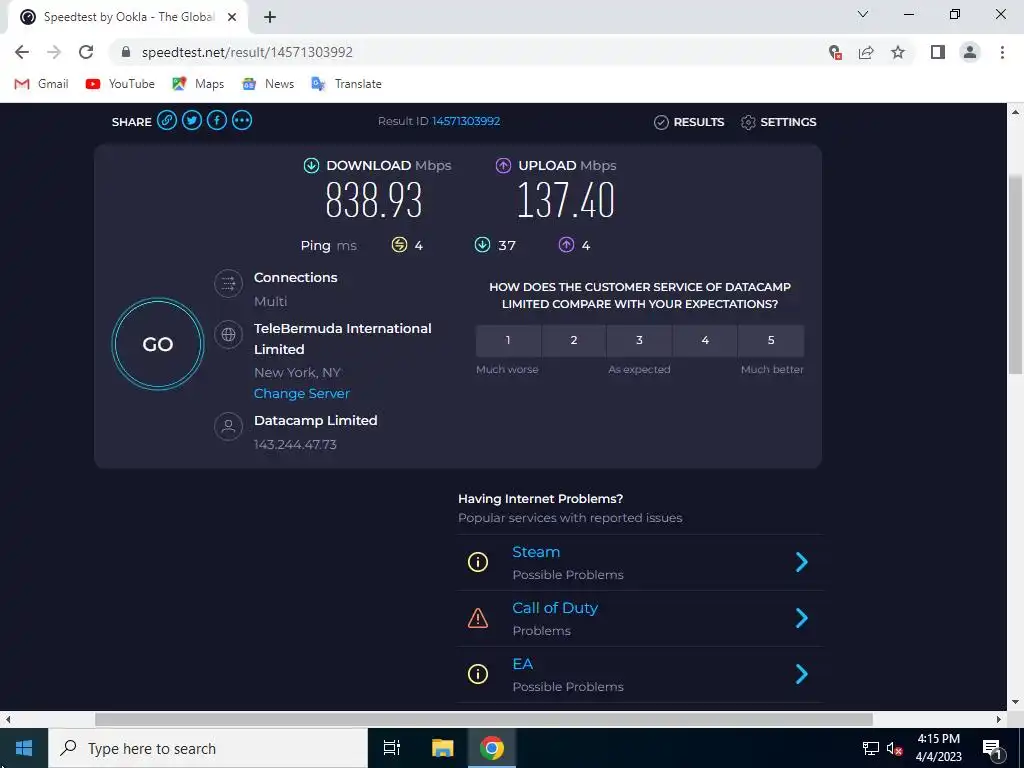Click the warning triangle beside Call of Duty

[478, 618]
